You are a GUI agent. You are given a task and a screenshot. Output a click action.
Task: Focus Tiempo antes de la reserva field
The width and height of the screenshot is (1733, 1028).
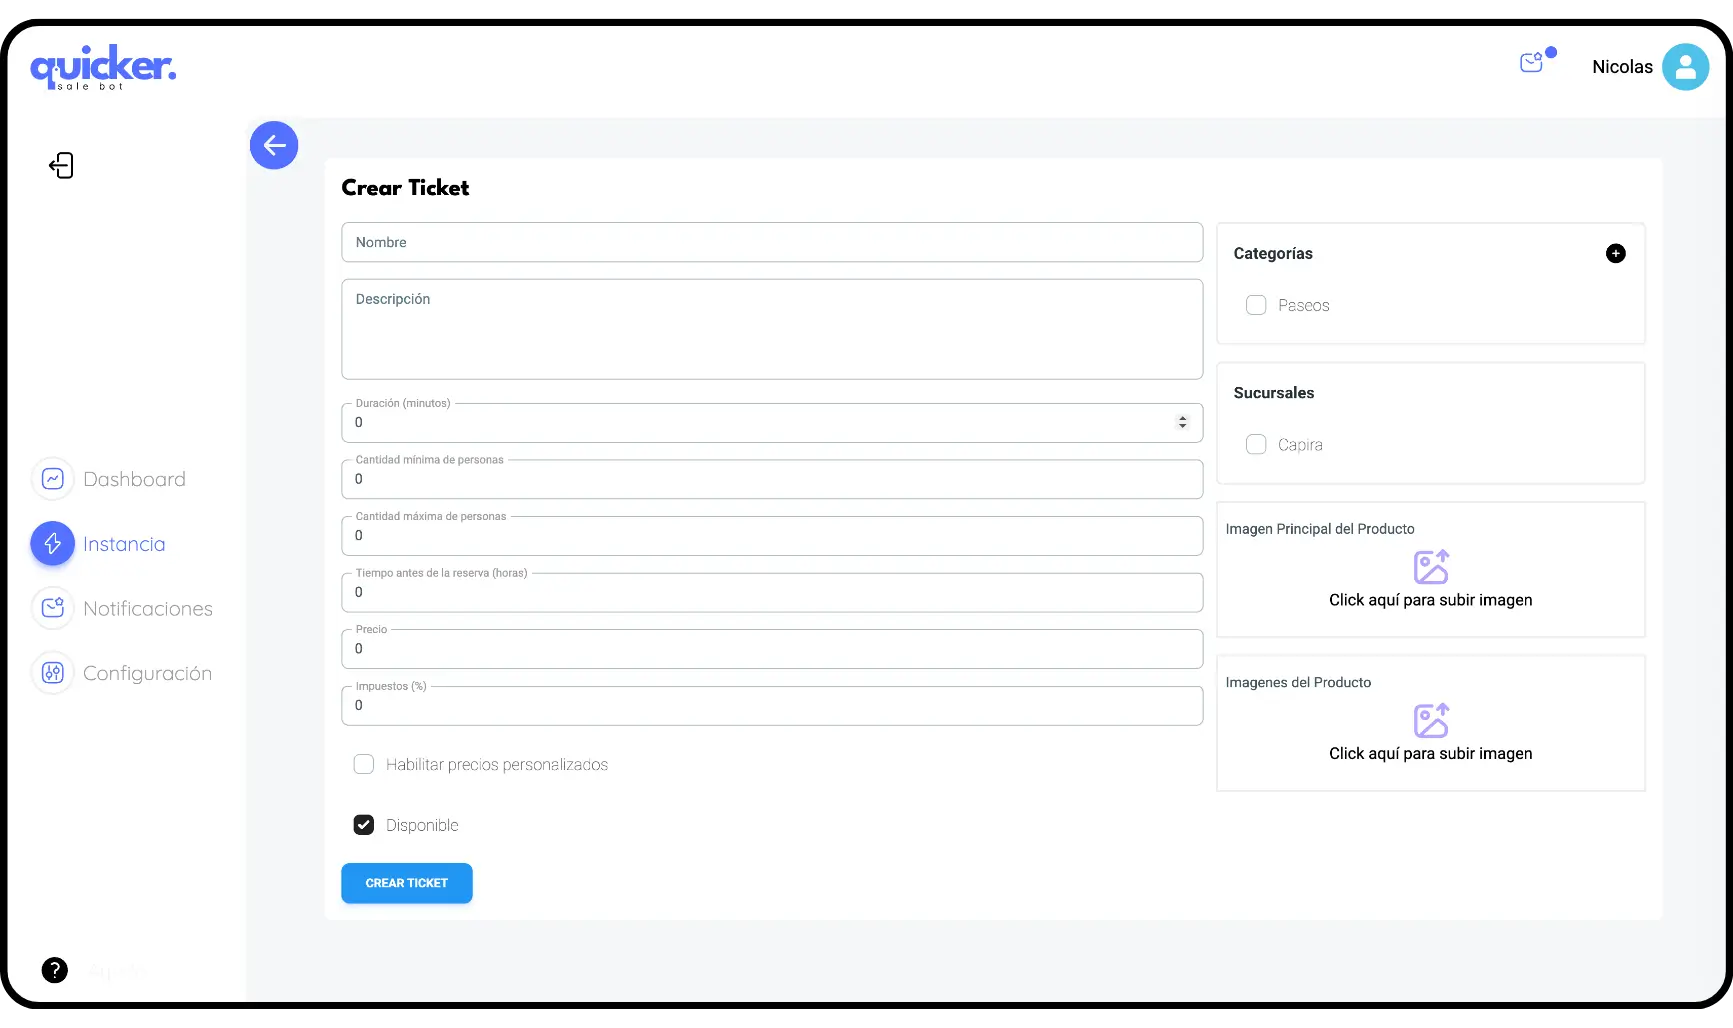772,592
